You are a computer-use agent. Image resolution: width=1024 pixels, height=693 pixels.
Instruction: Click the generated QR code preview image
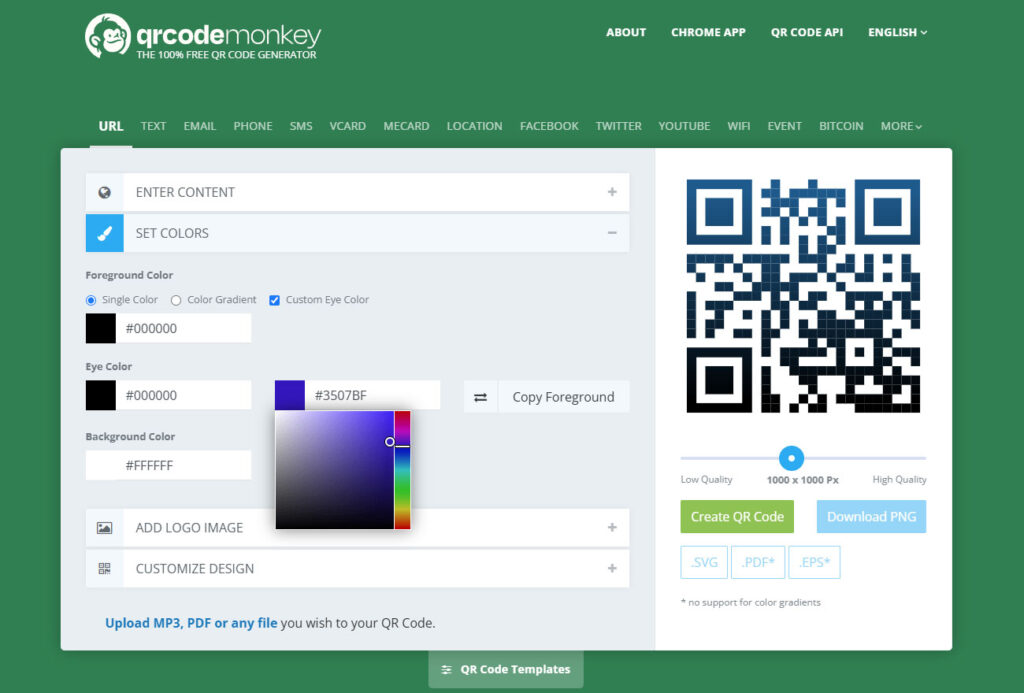(803, 296)
